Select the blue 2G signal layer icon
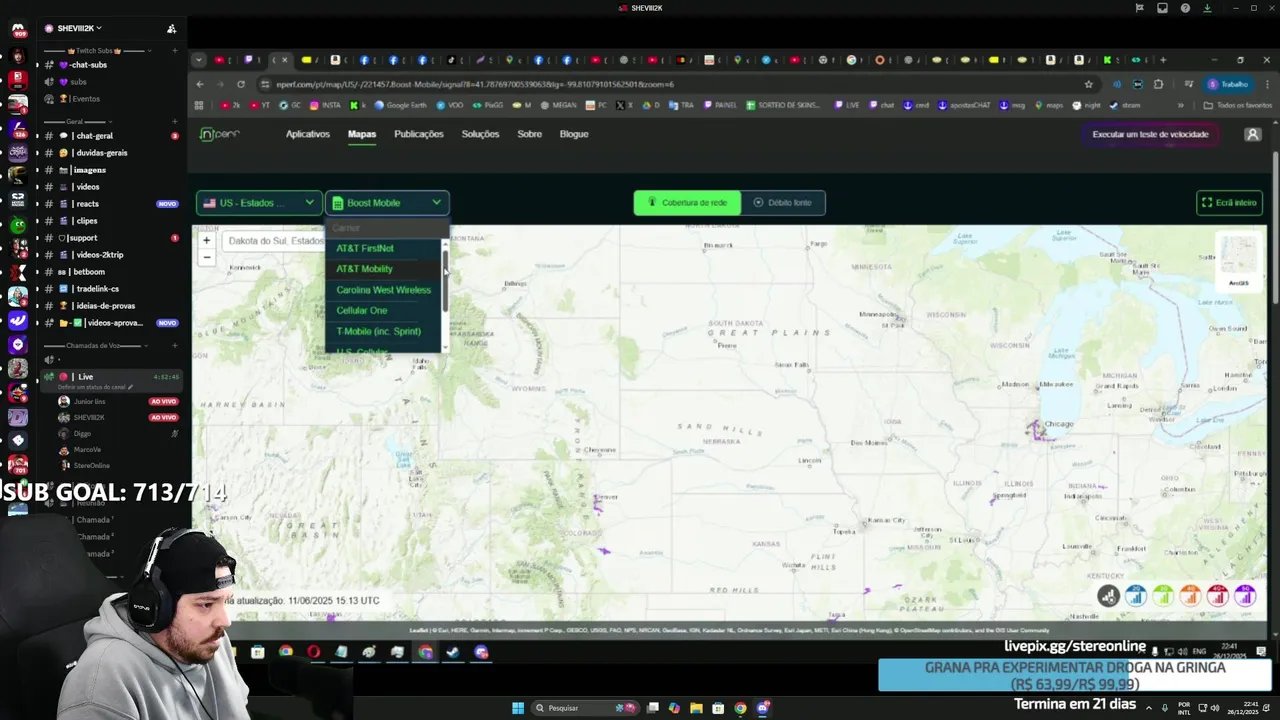The image size is (1280, 720). click(1135, 596)
